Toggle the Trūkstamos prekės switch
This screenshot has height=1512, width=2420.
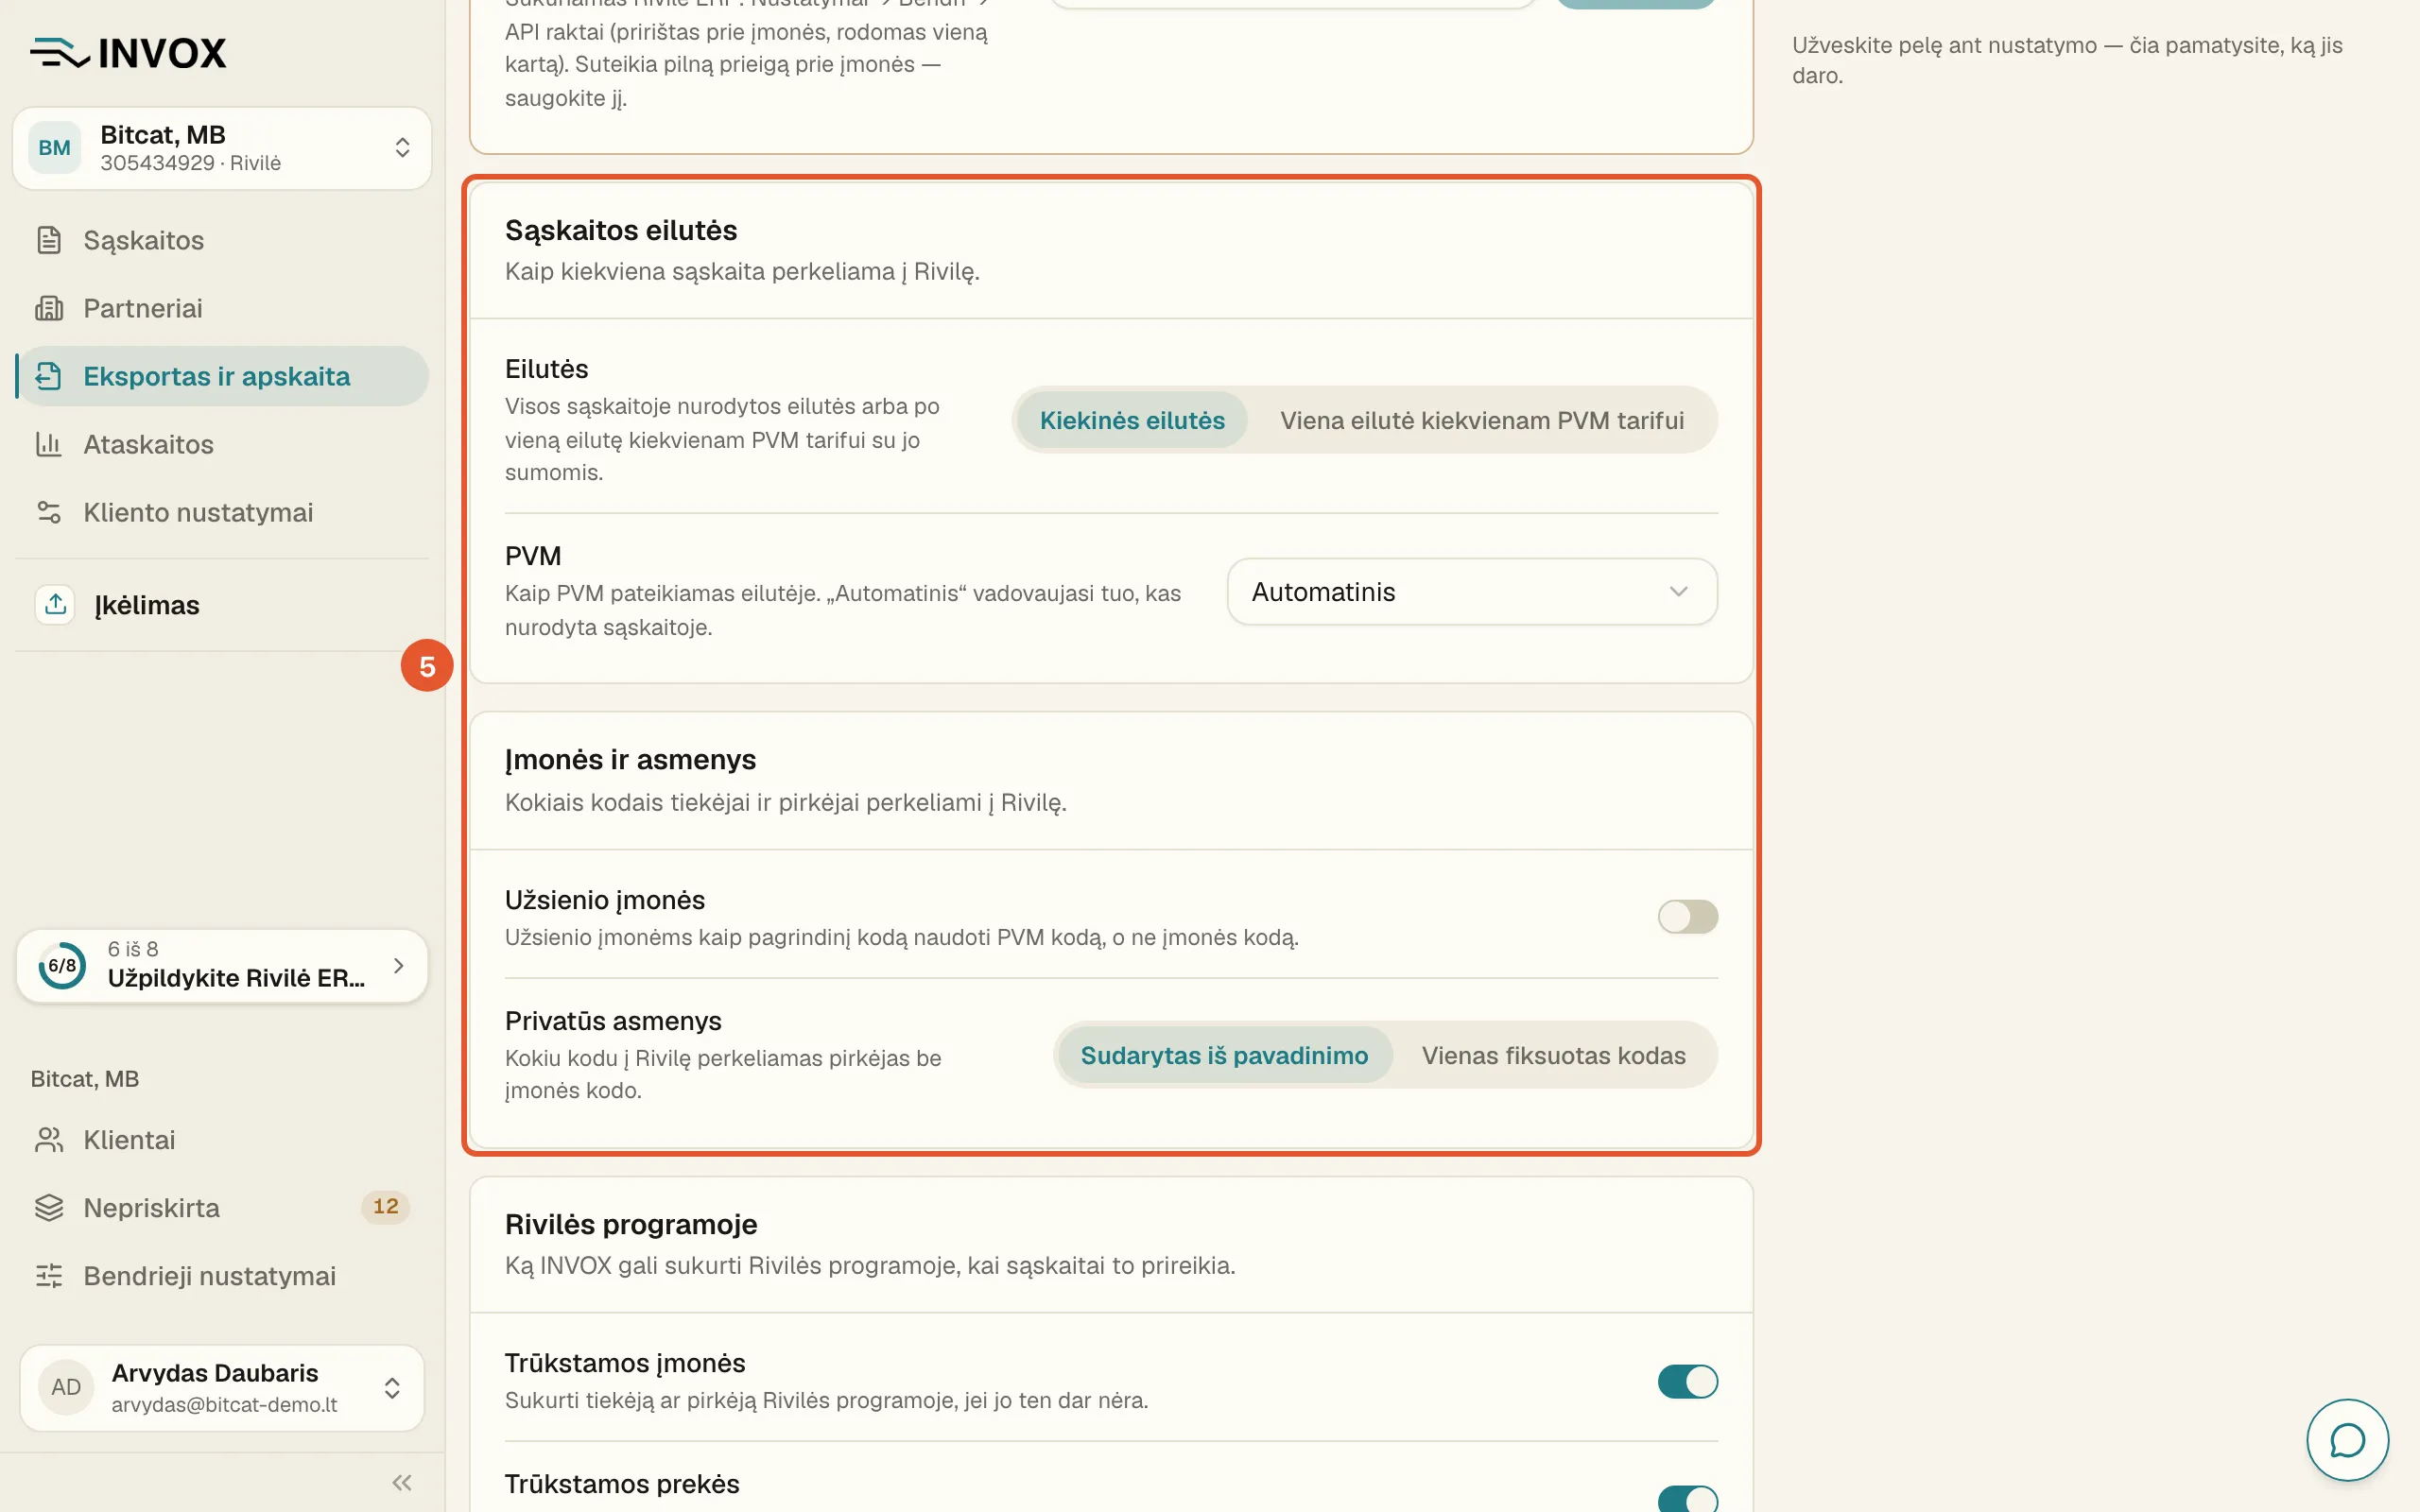(1687, 1499)
